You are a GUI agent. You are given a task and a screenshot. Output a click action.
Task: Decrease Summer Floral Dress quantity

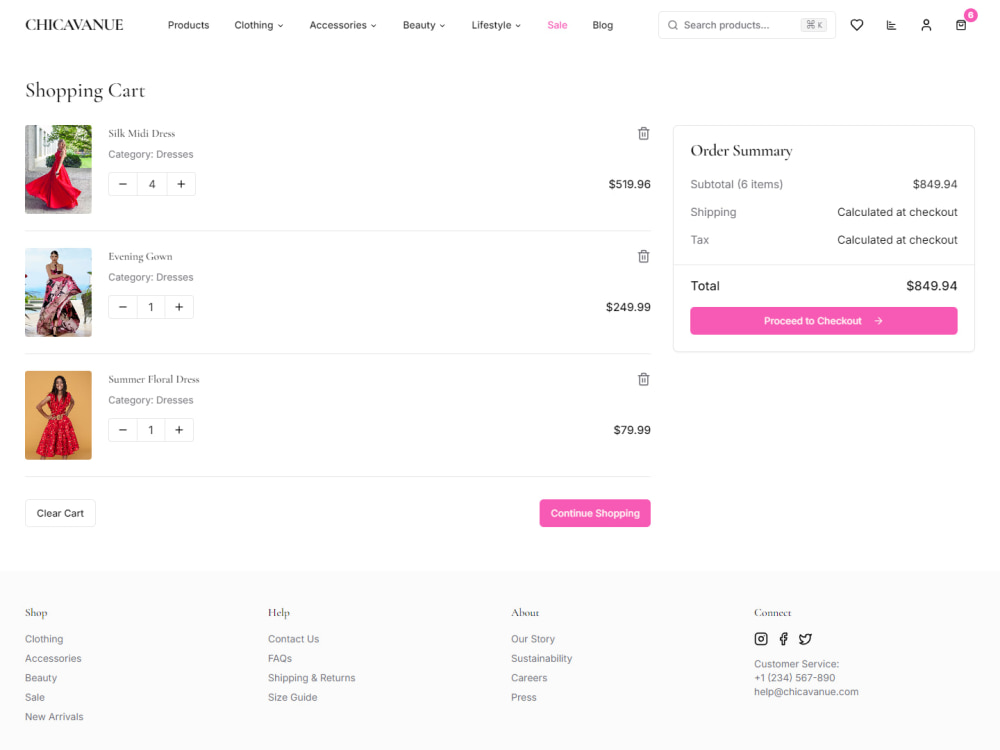click(123, 430)
